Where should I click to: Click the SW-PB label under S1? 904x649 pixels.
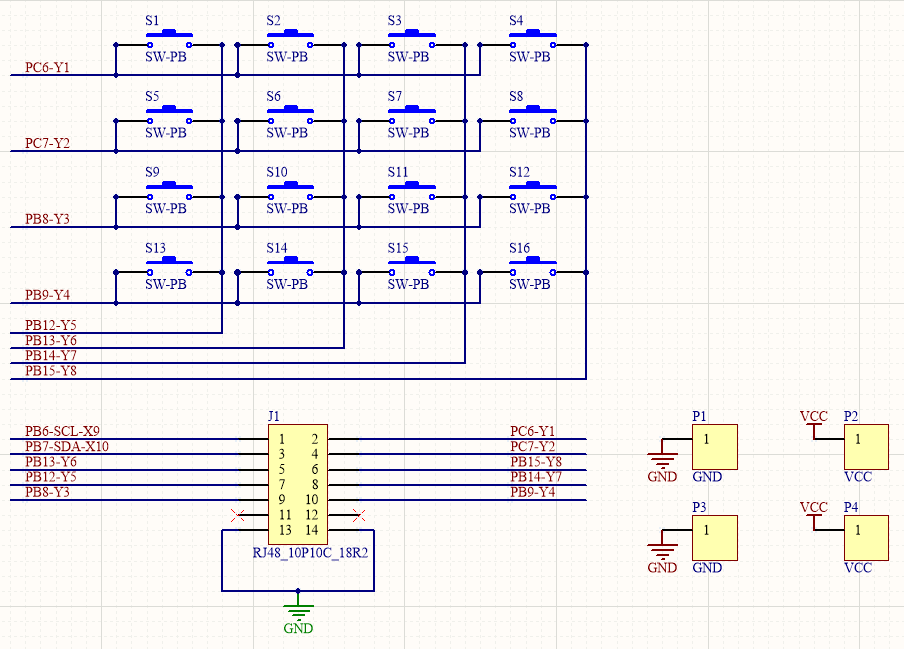166,57
